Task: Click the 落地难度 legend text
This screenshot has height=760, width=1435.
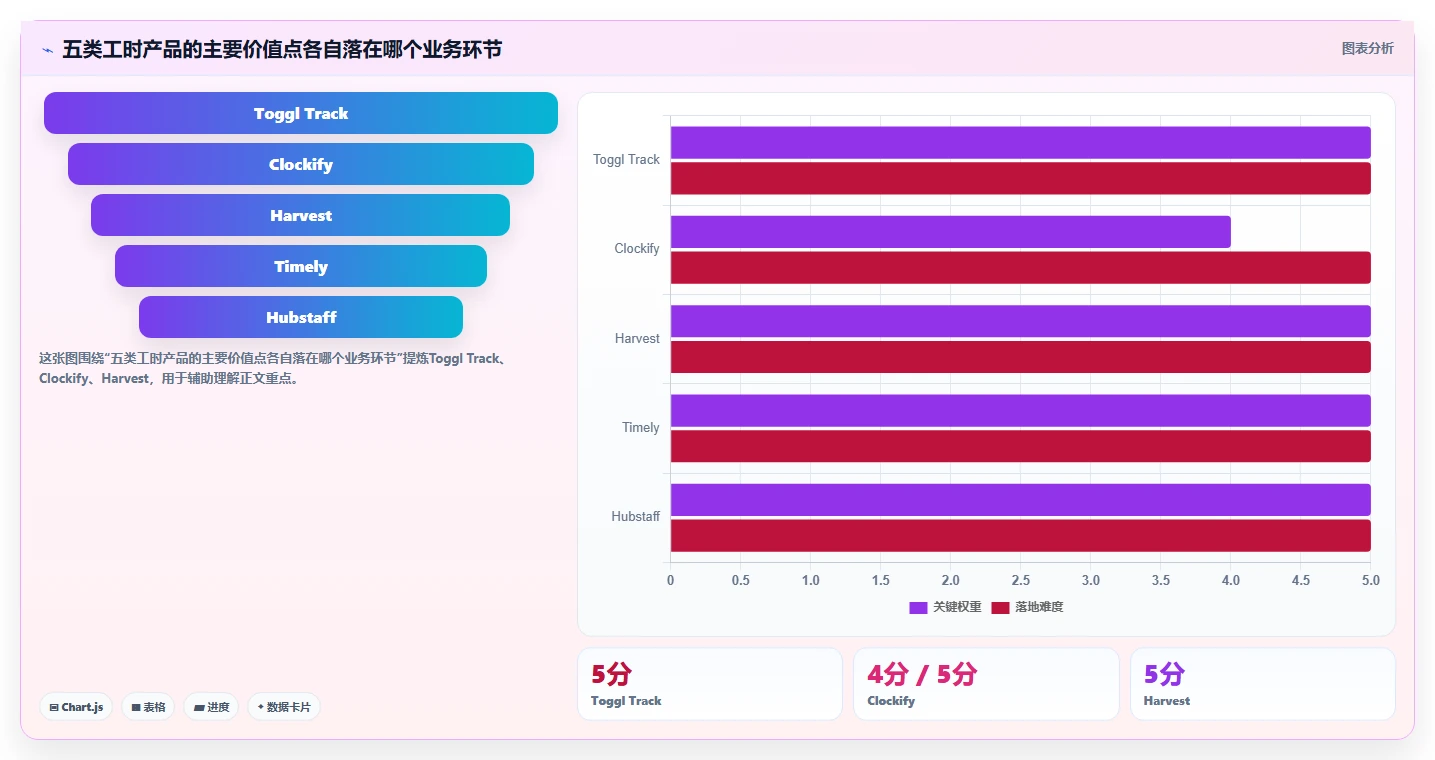Action: [x=1039, y=607]
